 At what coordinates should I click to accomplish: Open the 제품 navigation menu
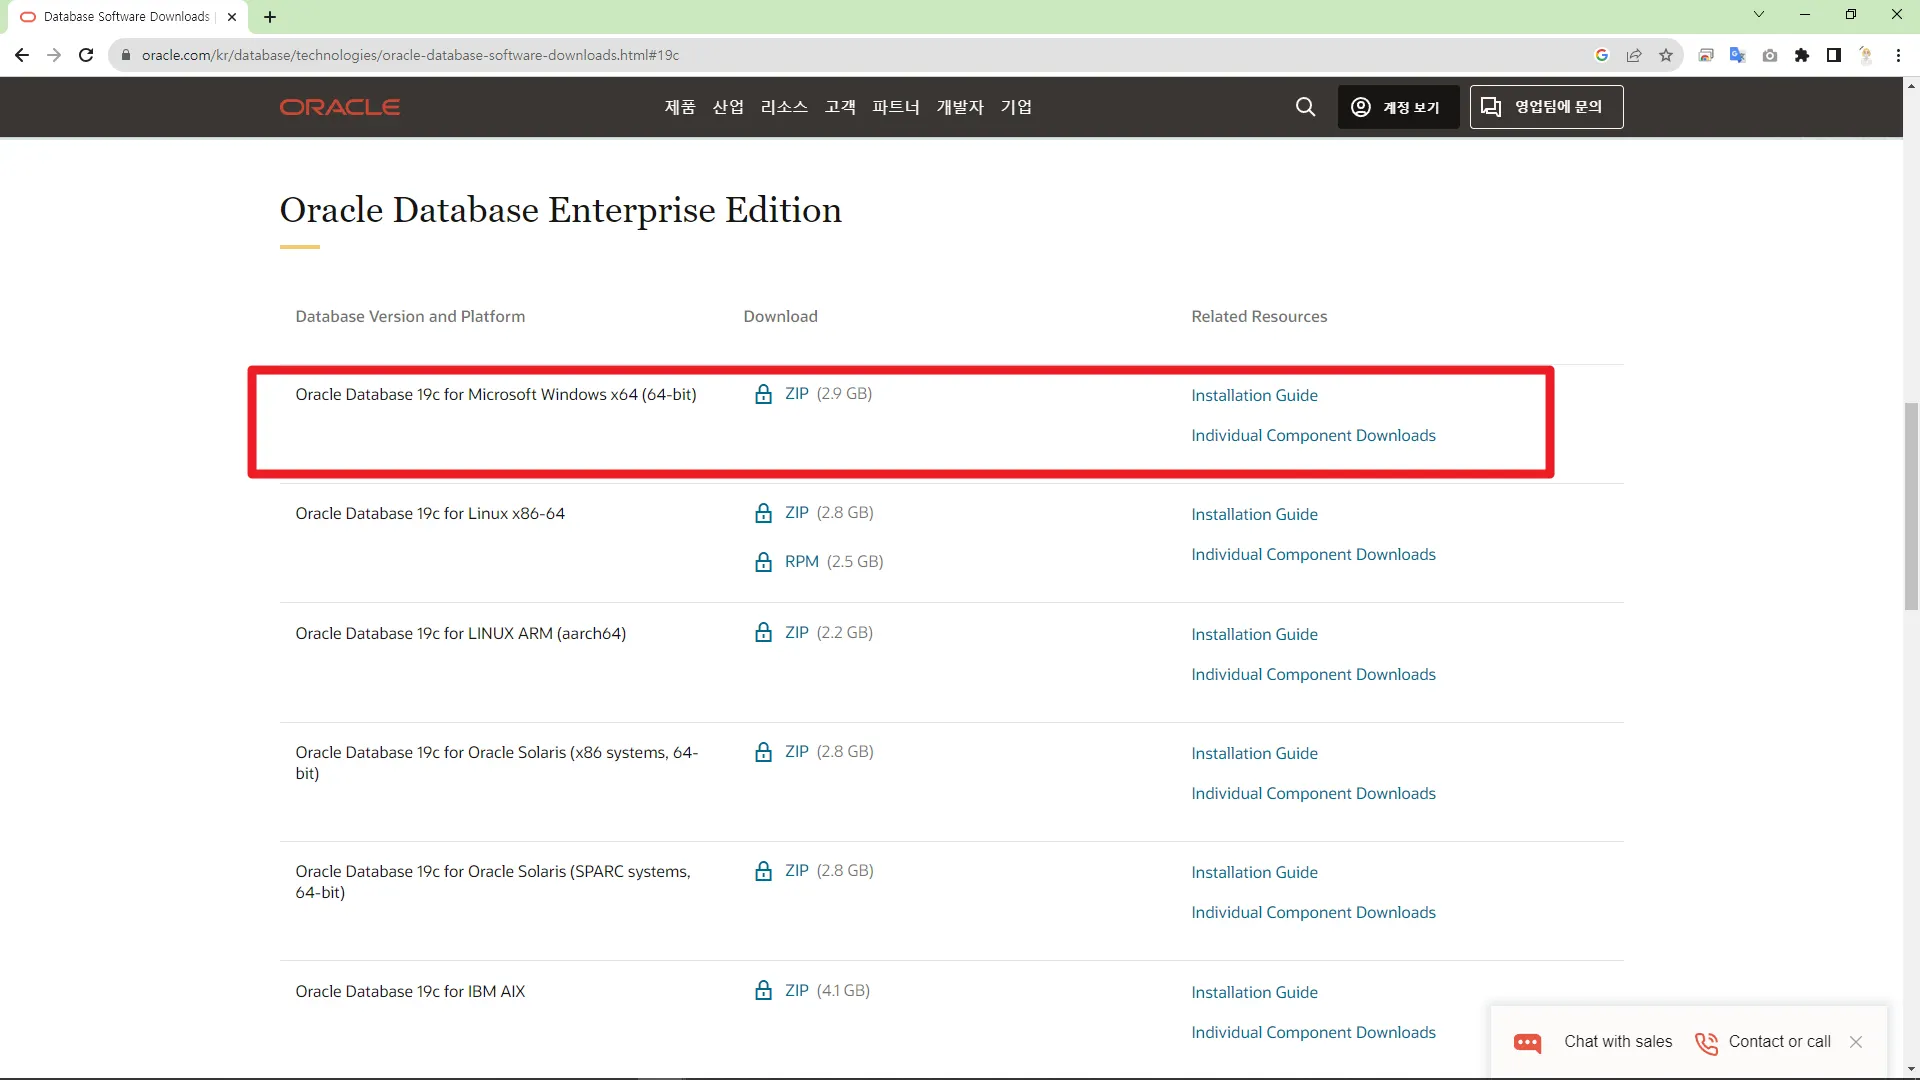coord(680,107)
